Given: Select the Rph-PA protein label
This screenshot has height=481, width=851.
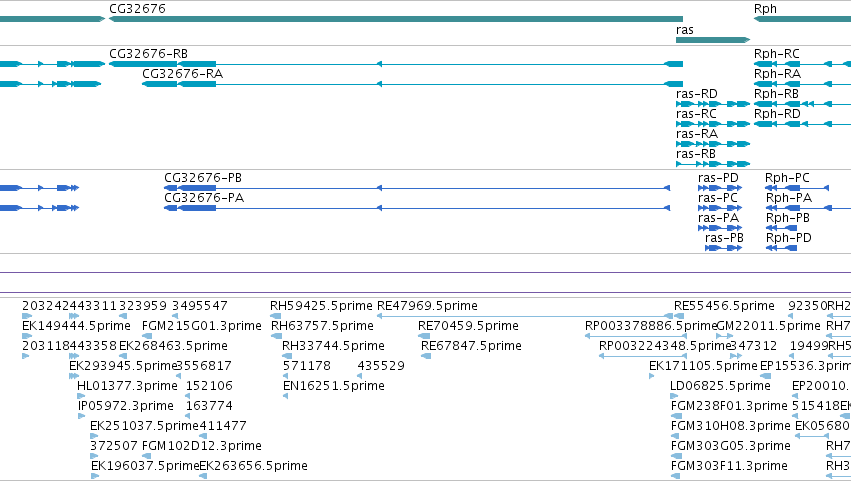Looking at the screenshot, I should tap(789, 198).
